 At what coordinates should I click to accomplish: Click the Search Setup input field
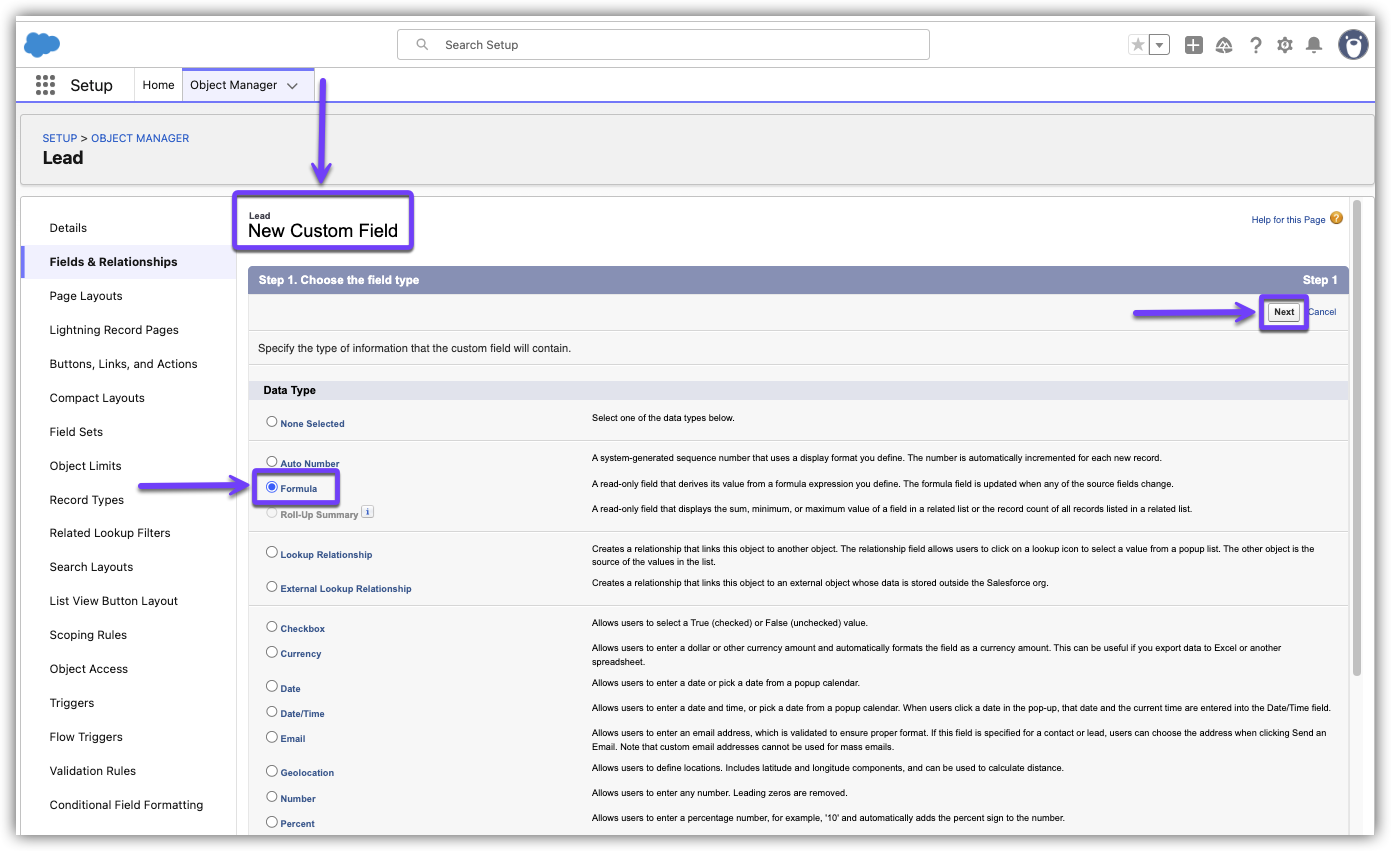663,45
